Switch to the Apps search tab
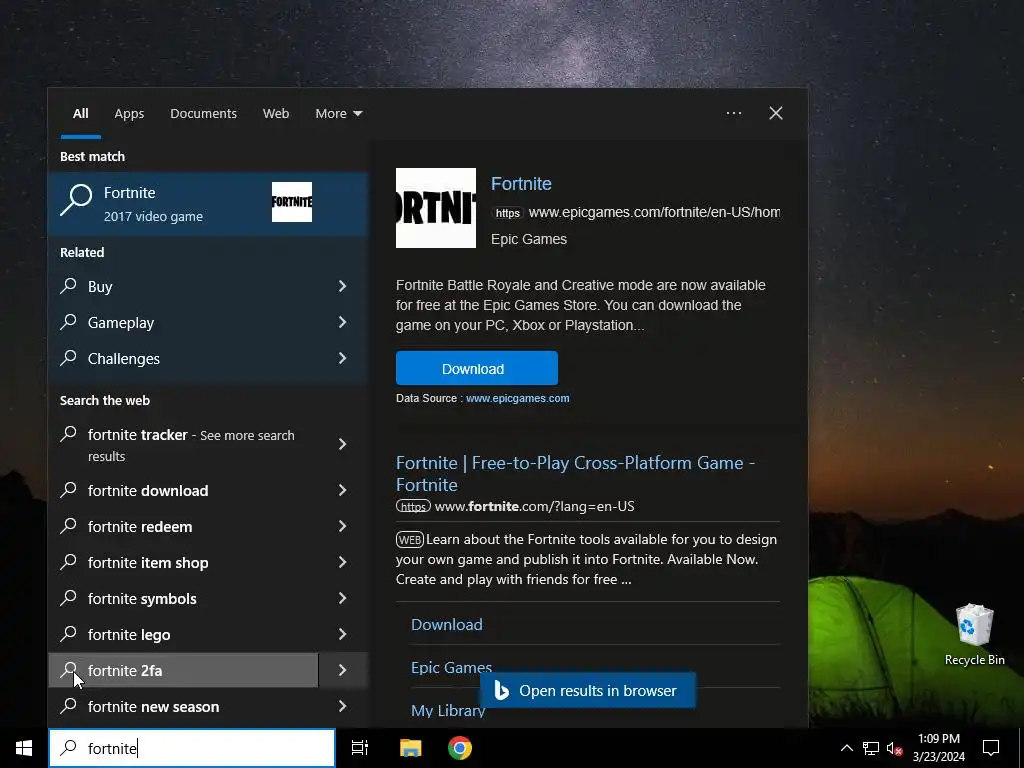 129,114
